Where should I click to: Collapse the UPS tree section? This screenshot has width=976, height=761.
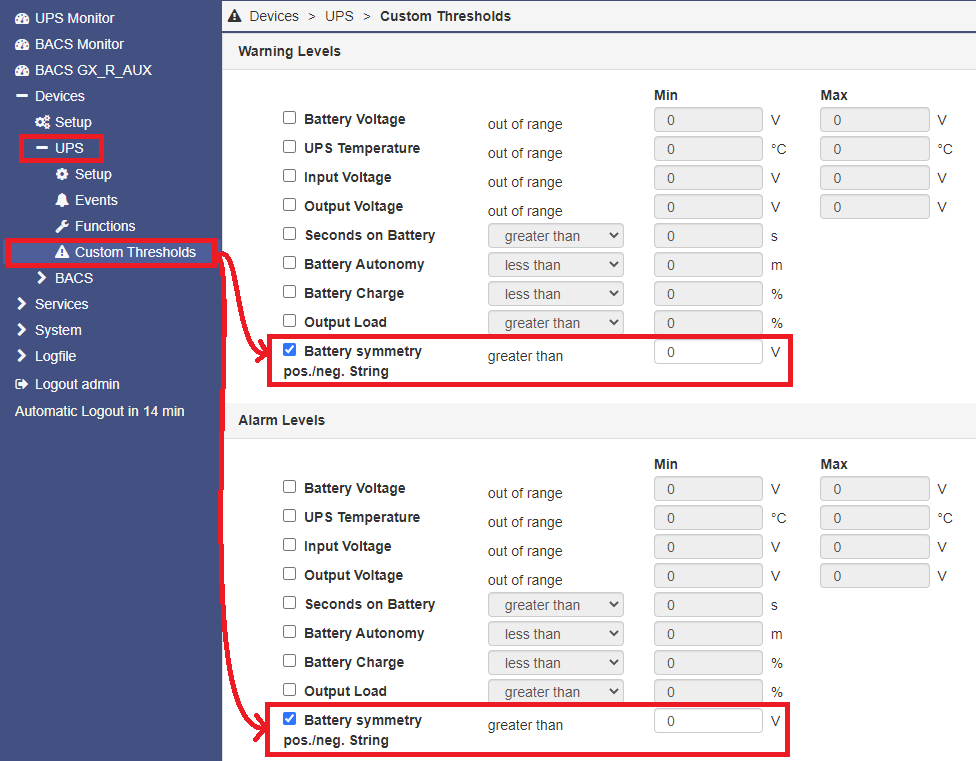pyautogui.click(x=43, y=148)
